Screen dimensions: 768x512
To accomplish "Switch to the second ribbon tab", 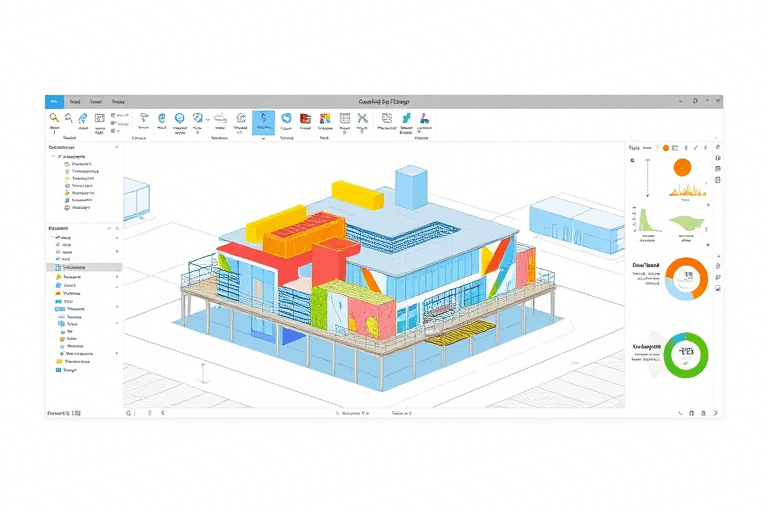I will 75,101.
